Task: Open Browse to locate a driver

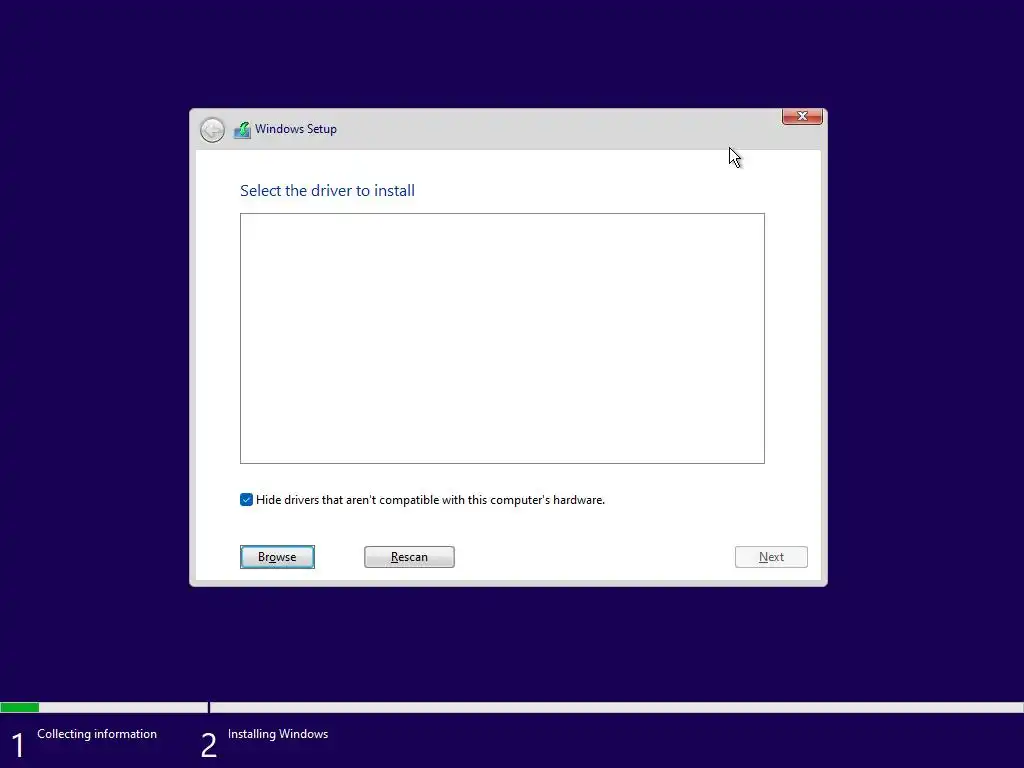Action: 277,557
